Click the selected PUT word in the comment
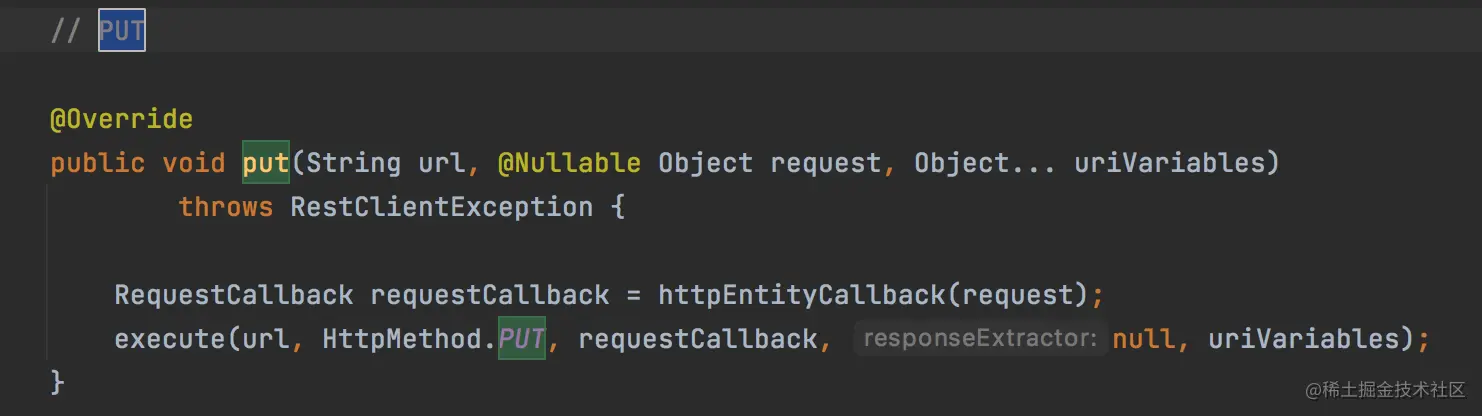The image size is (1482, 416). [122, 32]
